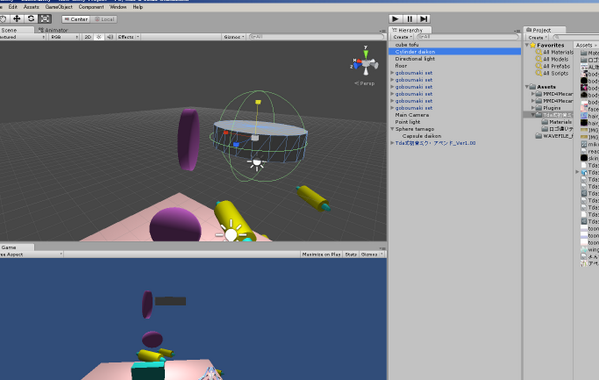The height and width of the screenshot is (380, 599).
Task: Switch to the Animator tab
Action: pos(53,30)
